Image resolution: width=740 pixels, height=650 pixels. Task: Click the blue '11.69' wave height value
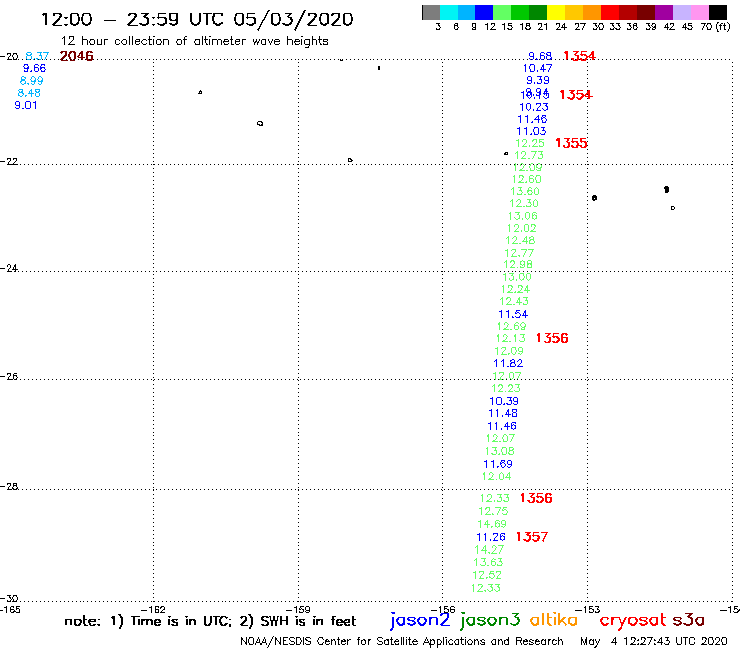pos(498,464)
